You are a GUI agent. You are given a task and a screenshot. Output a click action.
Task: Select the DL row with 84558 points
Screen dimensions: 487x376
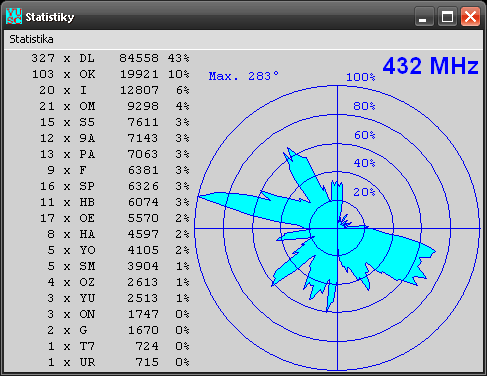[110, 58]
